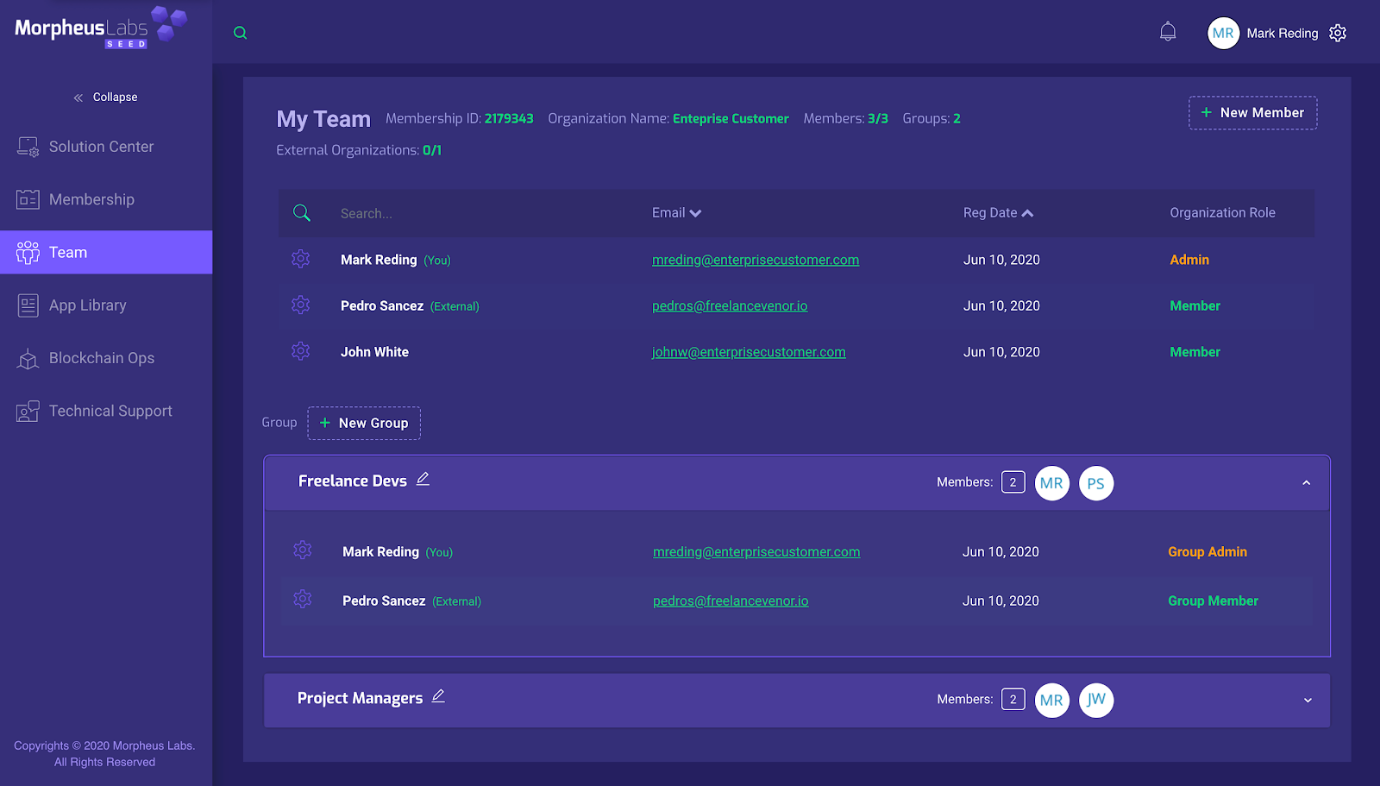Viewport: 1380px width, 786px height.
Task: Open the search magnifier in the top bar
Action: click(240, 32)
